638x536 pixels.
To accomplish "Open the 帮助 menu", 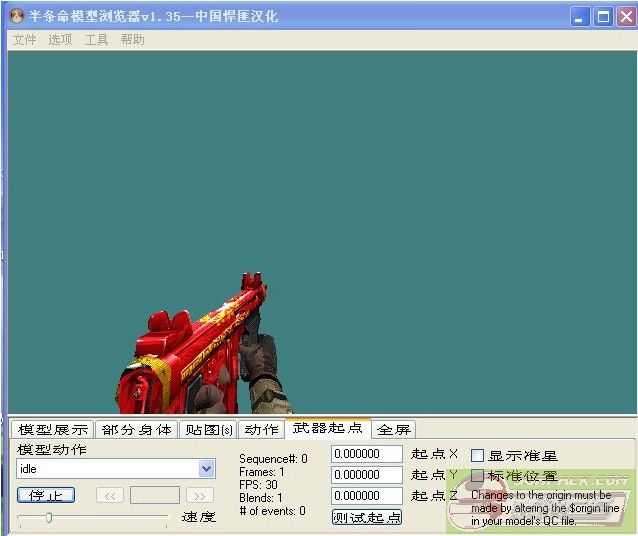I will [x=132, y=40].
